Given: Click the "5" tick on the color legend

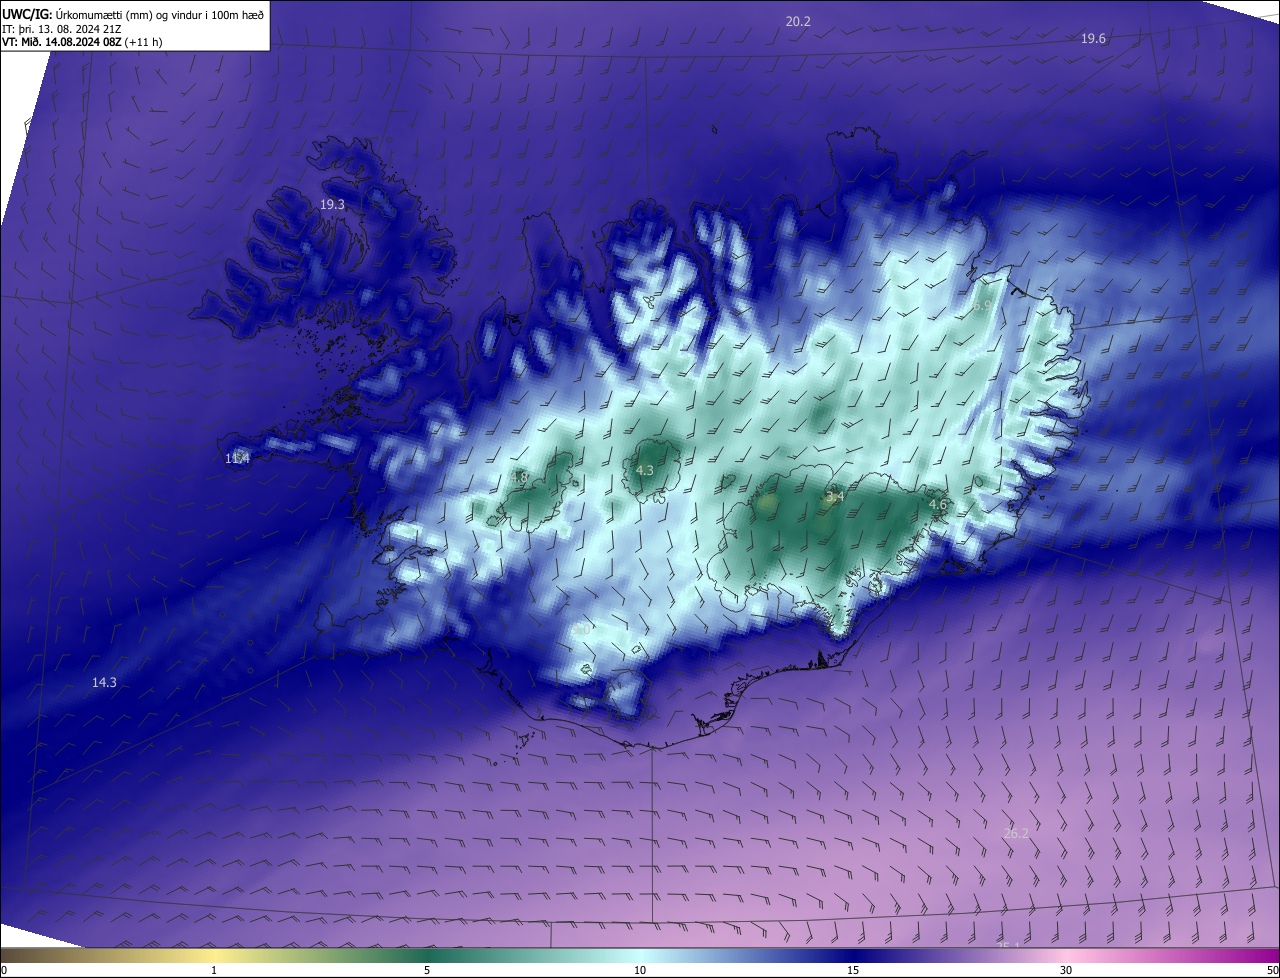Looking at the screenshot, I should [x=427, y=970].
